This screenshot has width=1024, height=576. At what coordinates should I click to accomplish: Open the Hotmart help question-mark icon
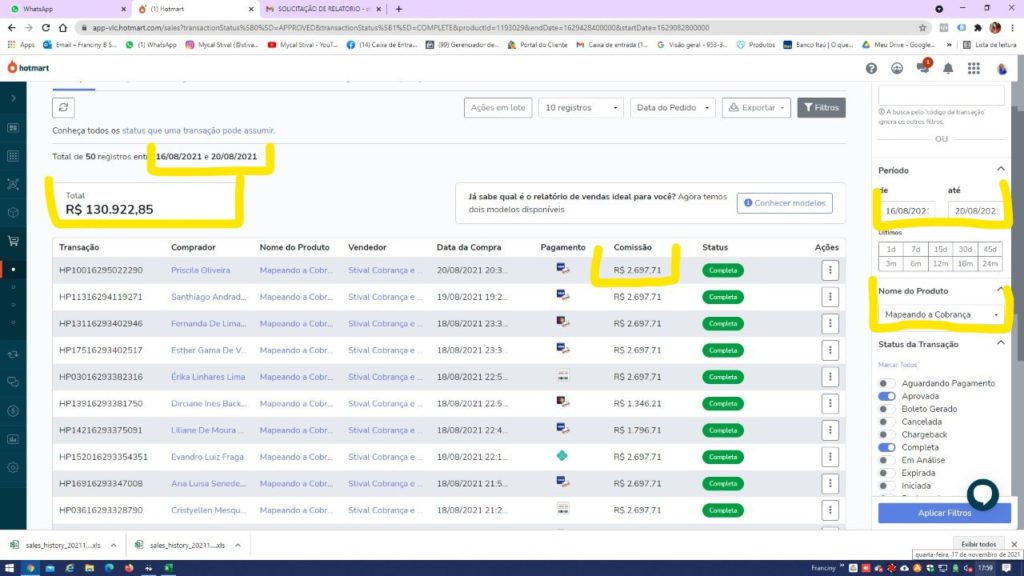871,68
